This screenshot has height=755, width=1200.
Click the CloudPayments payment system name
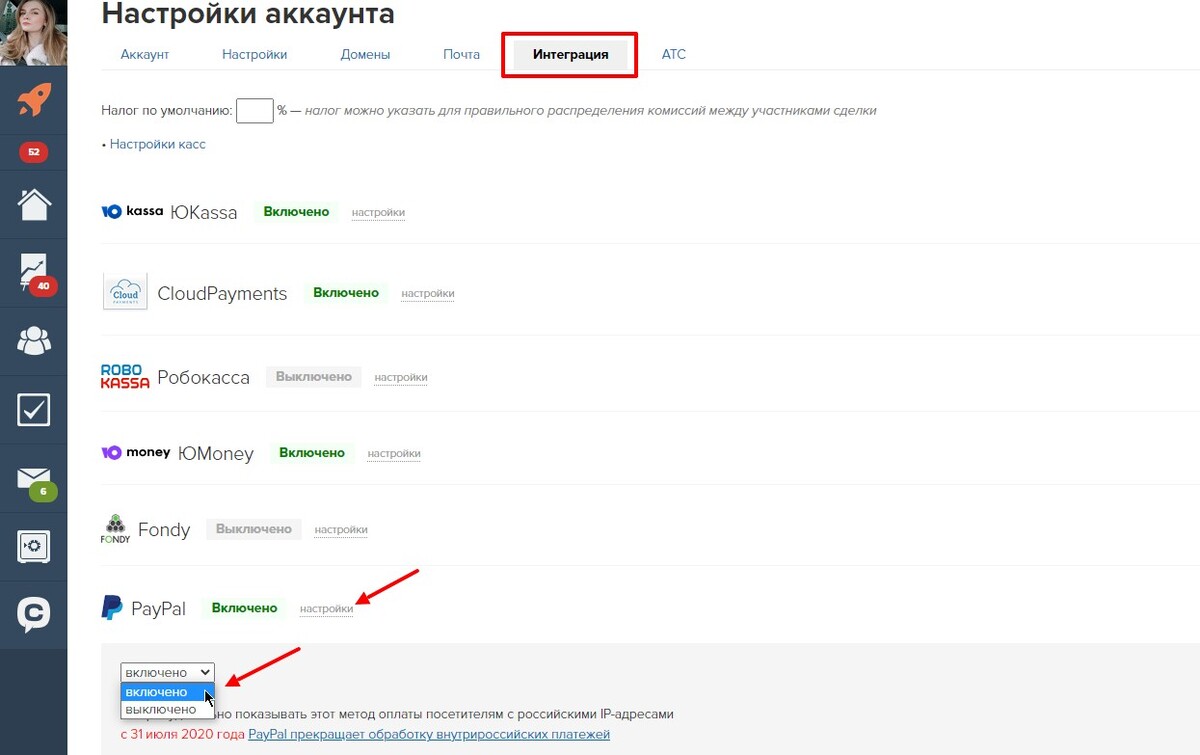[222, 294]
